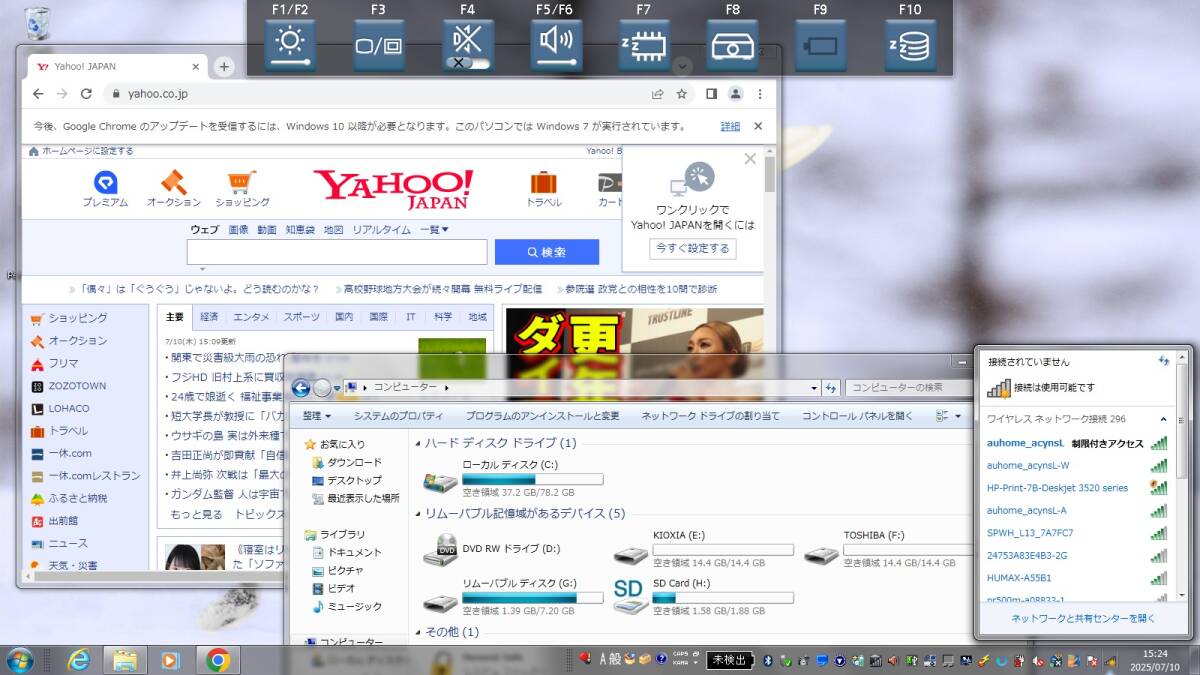Screen dimensions: 1200x675
Task: Click ネットワーク ドライブの割り当て in Explorer
Action: point(710,416)
